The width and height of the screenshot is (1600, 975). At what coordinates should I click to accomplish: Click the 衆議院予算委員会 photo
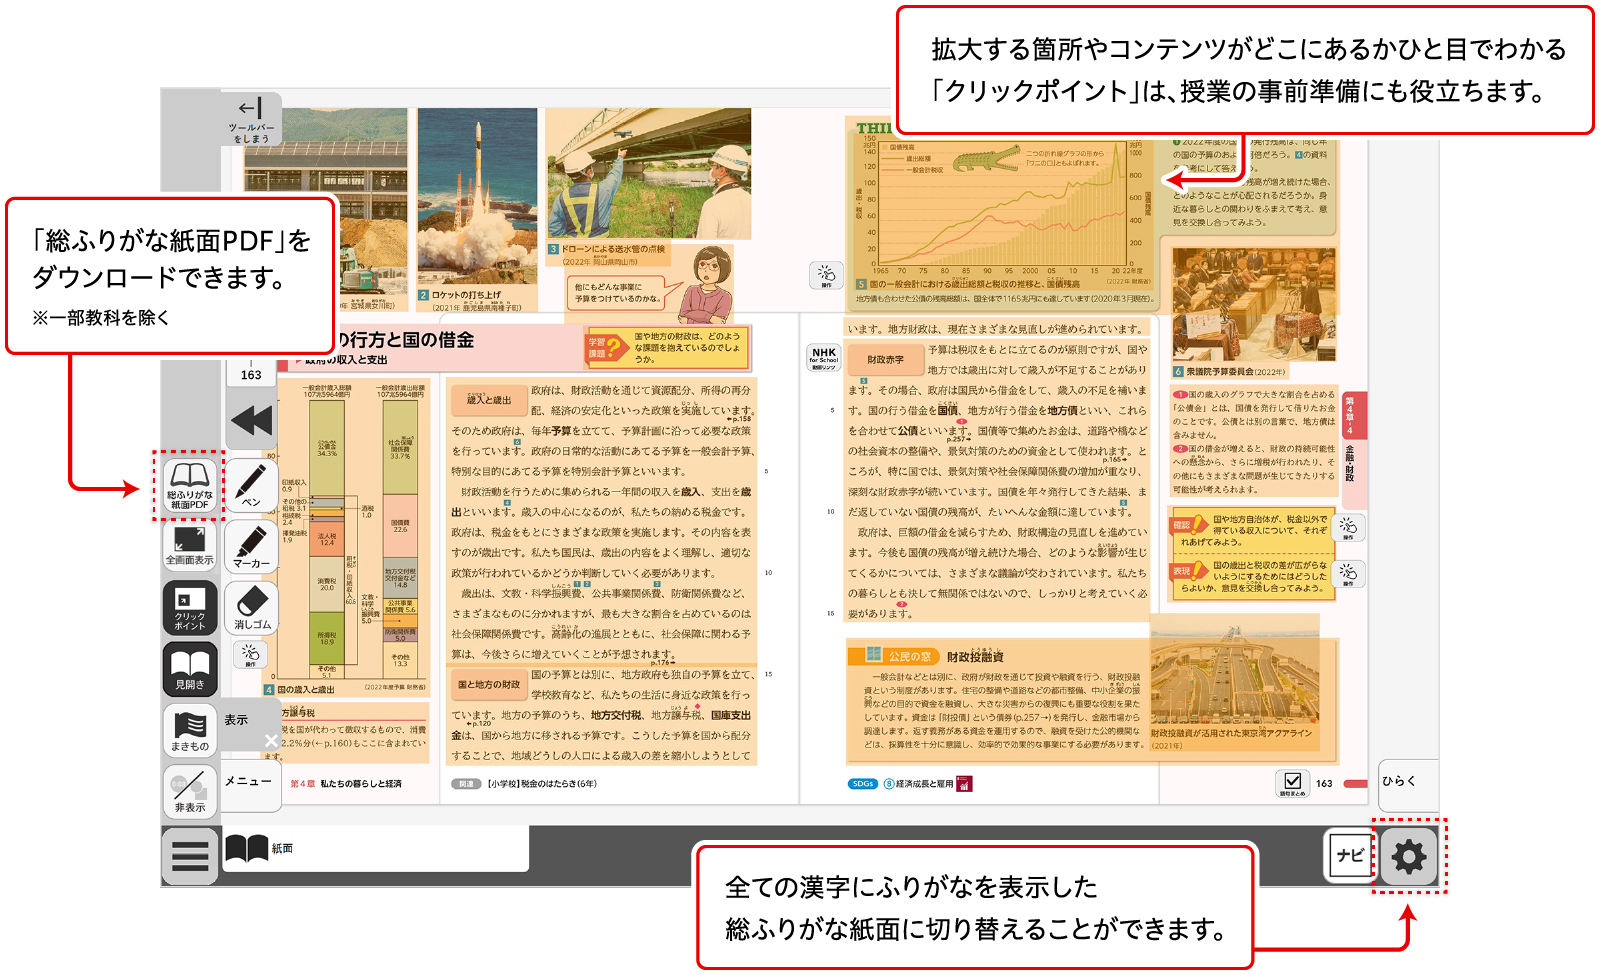(1254, 306)
